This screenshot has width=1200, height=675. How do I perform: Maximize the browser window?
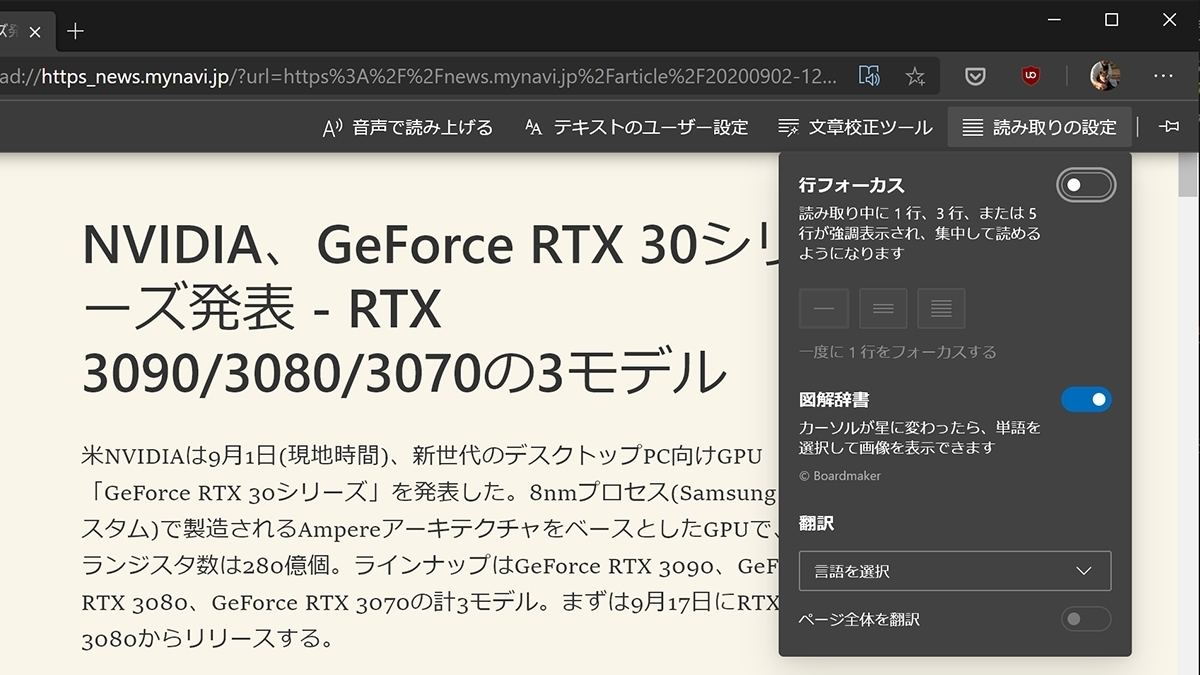tap(1111, 20)
